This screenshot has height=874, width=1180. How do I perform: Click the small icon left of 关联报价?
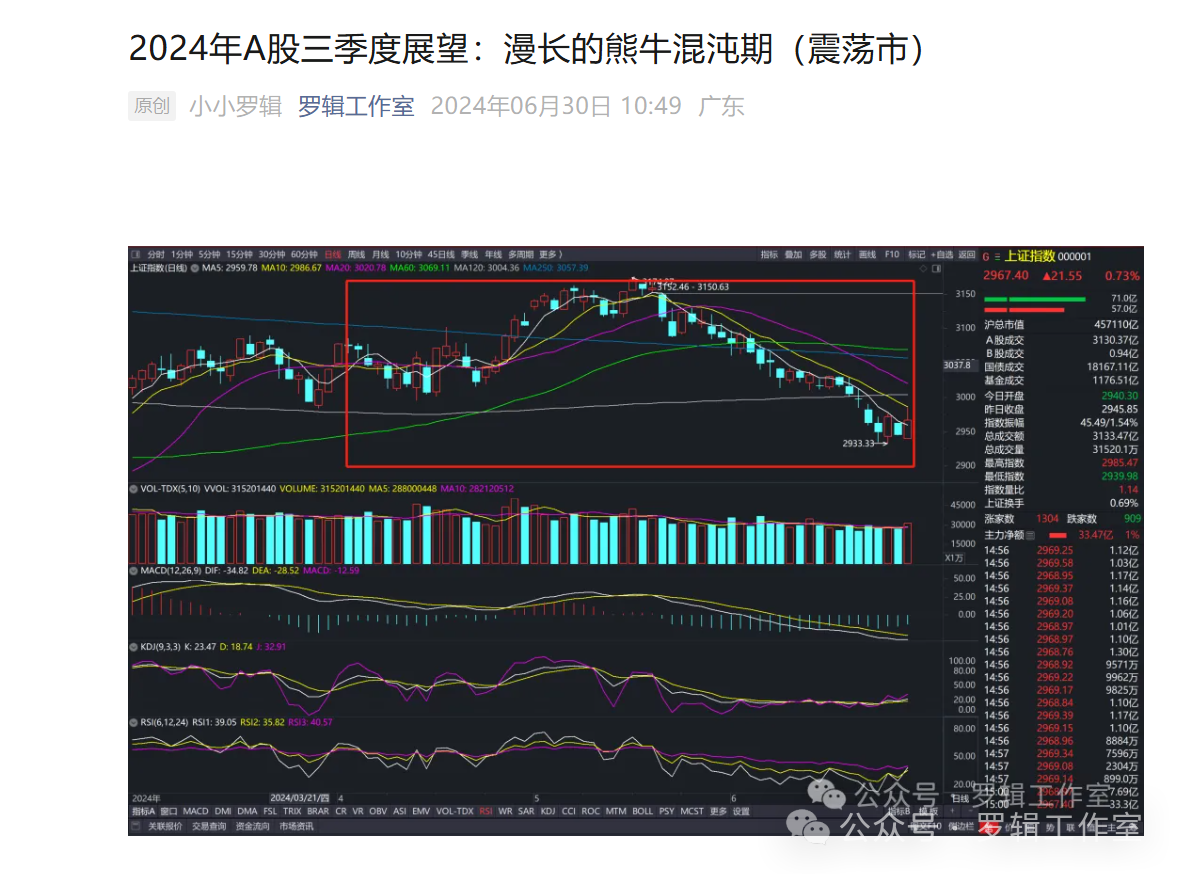point(135,827)
